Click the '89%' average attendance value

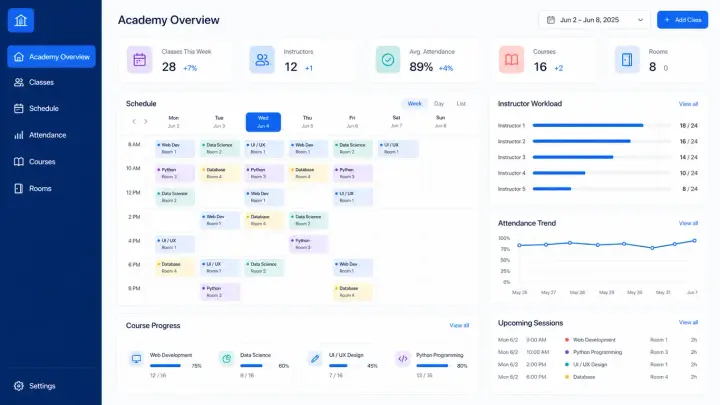(x=421, y=67)
